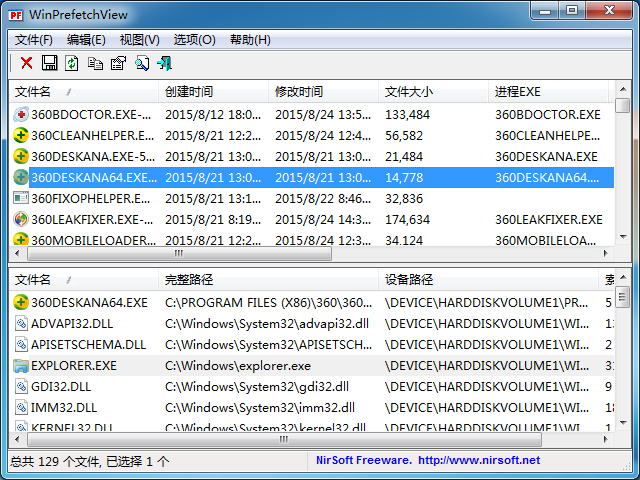Open the 视图(V) menu
Screen dimensions: 640x480
point(139,40)
